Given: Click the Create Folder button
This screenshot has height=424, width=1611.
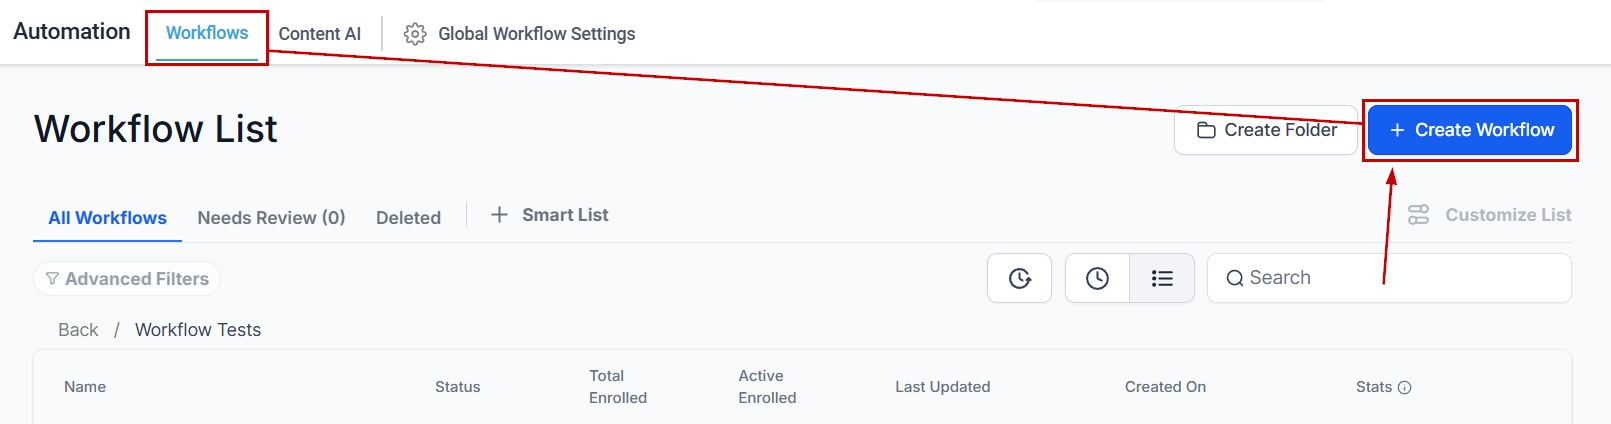Looking at the screenshot, I should point(1266,130).
